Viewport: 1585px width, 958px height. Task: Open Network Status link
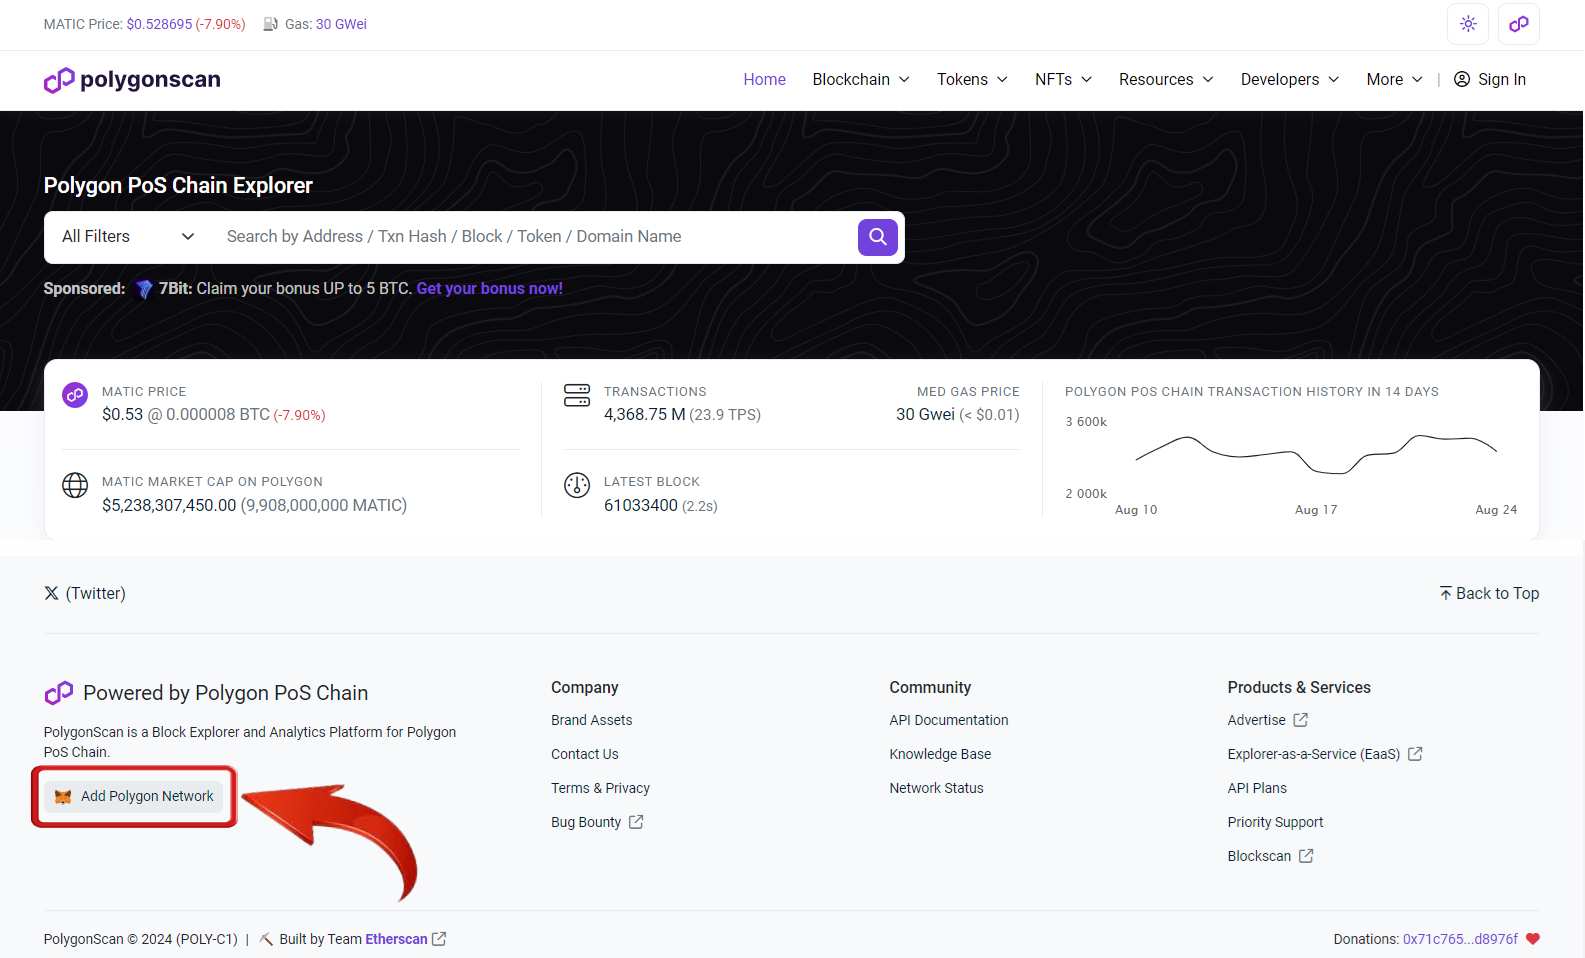(x=936, y=788)
